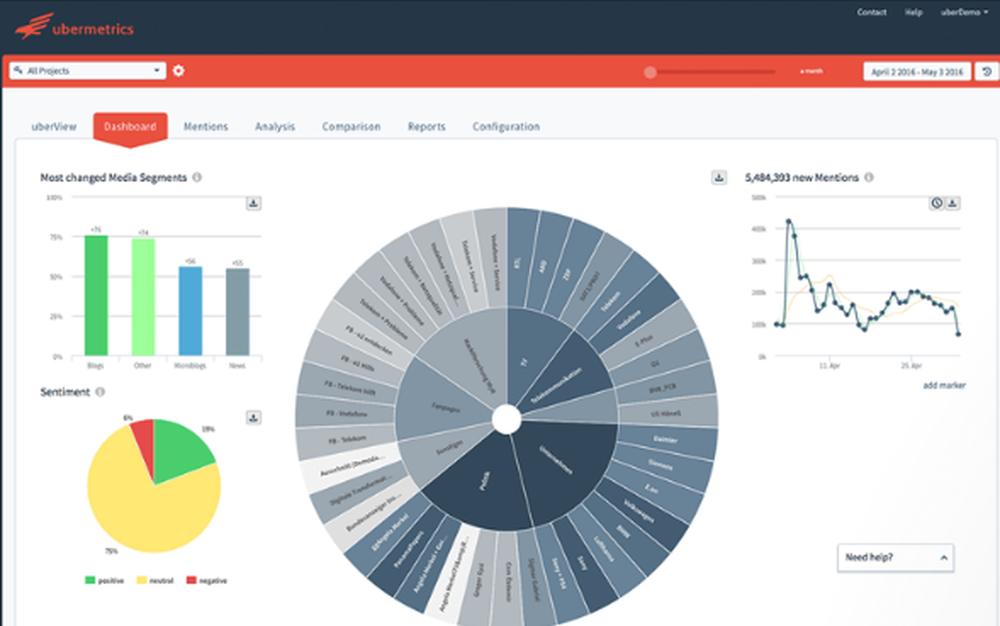Download the Sentiment pie chart
This screenshot has width=1000, height=626.
(x=253, y=418)
